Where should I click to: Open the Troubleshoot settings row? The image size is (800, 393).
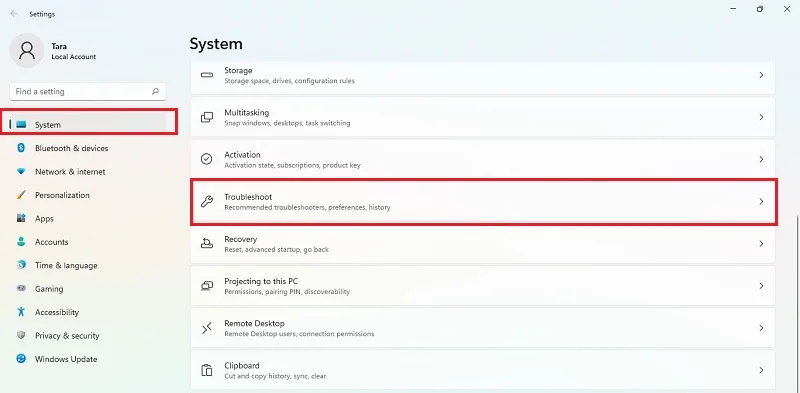pos(483,202)
